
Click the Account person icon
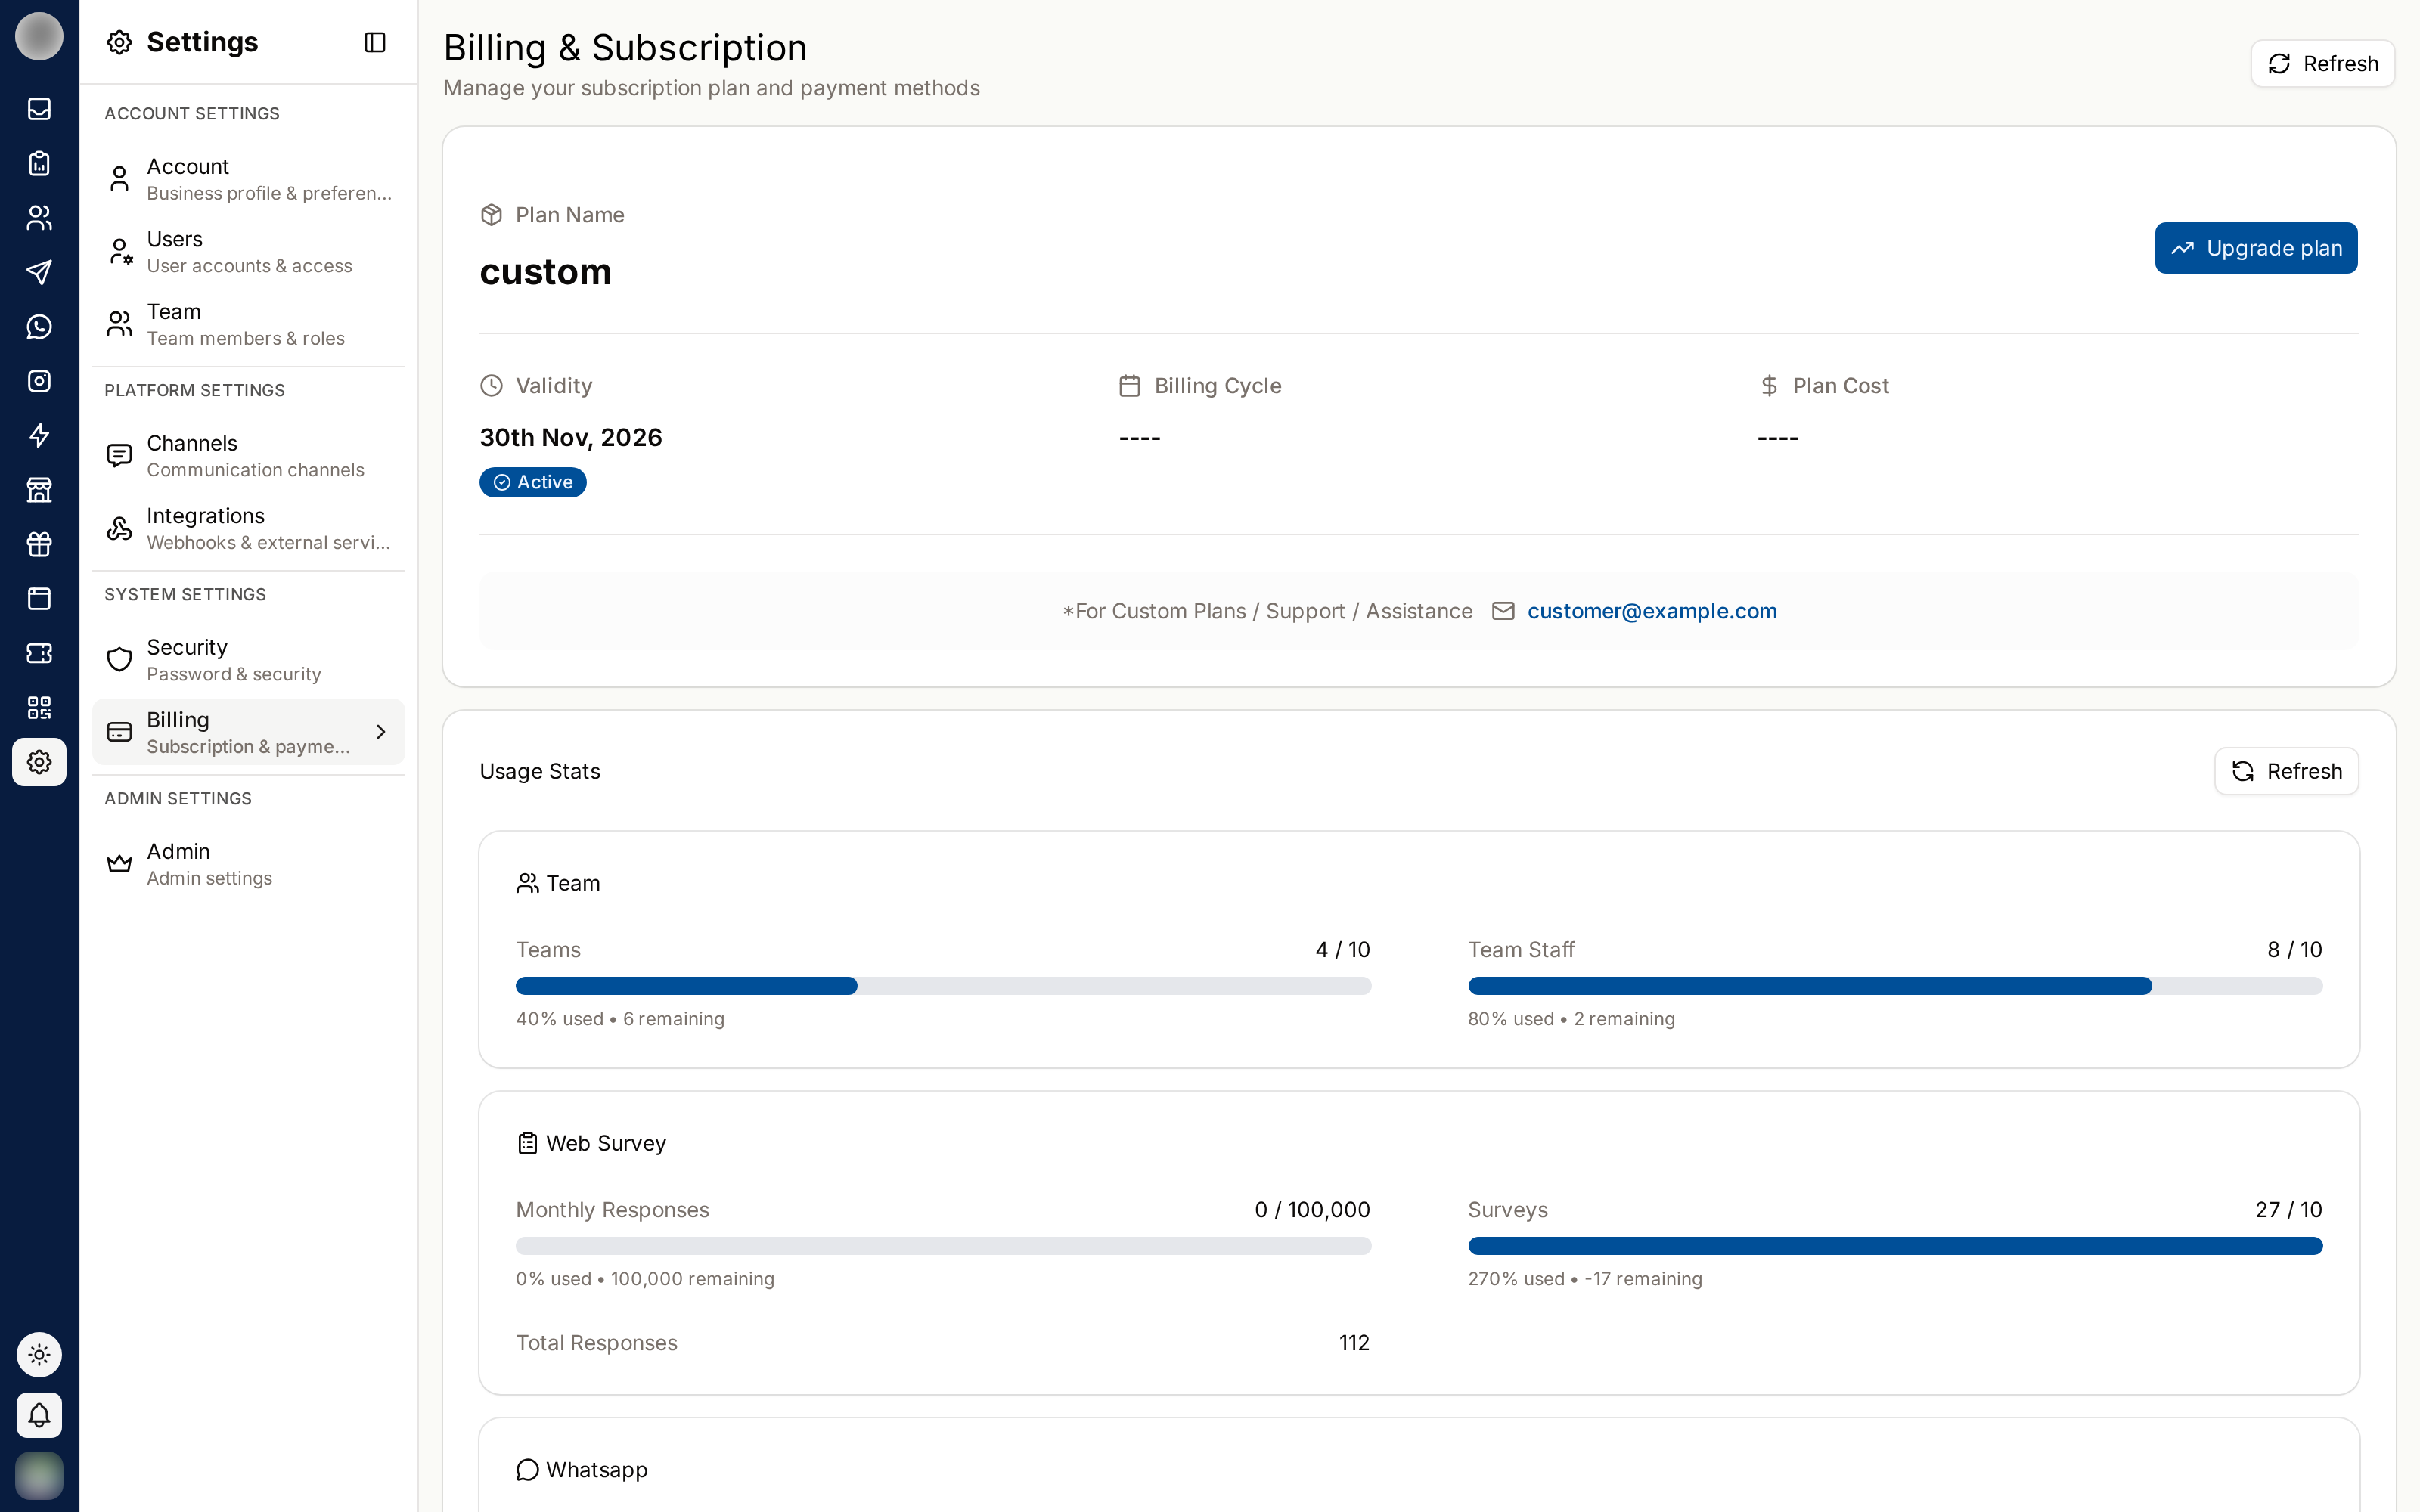coord(119,179)
